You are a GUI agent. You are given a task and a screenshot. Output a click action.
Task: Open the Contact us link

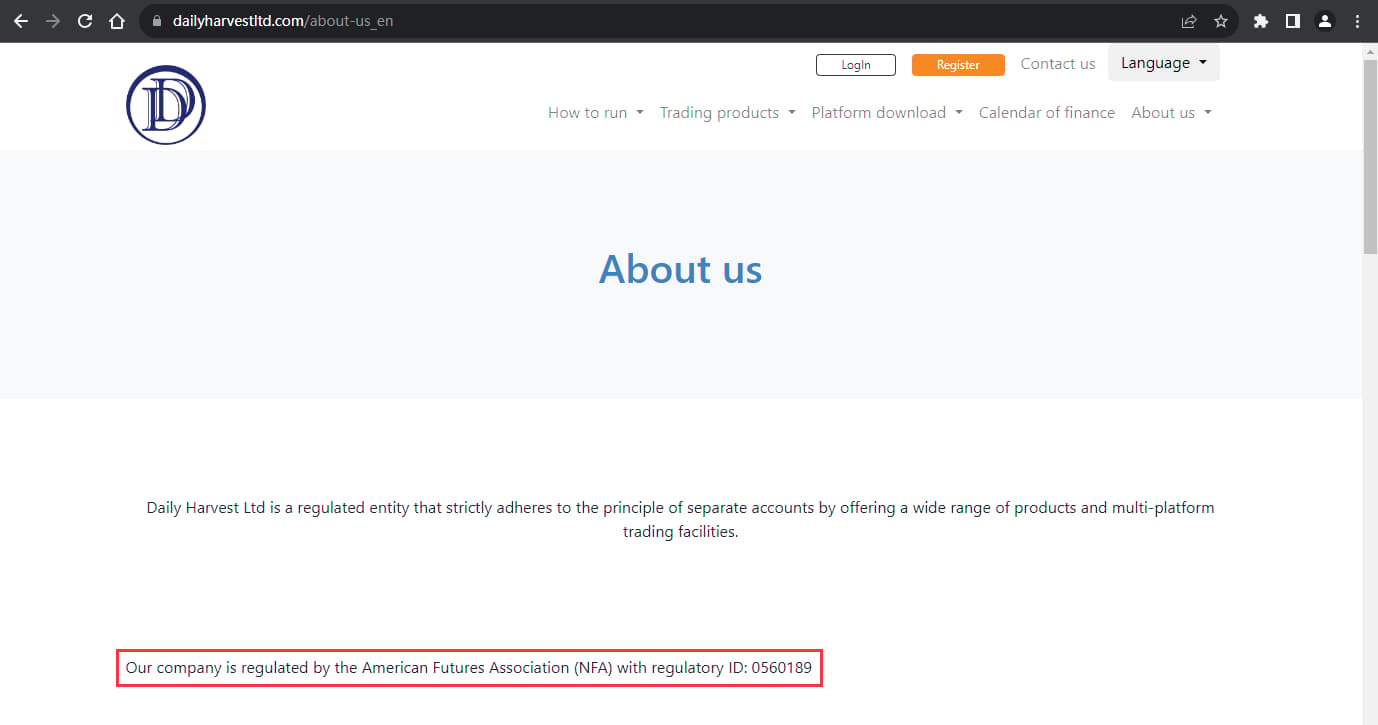[1058, 63]
